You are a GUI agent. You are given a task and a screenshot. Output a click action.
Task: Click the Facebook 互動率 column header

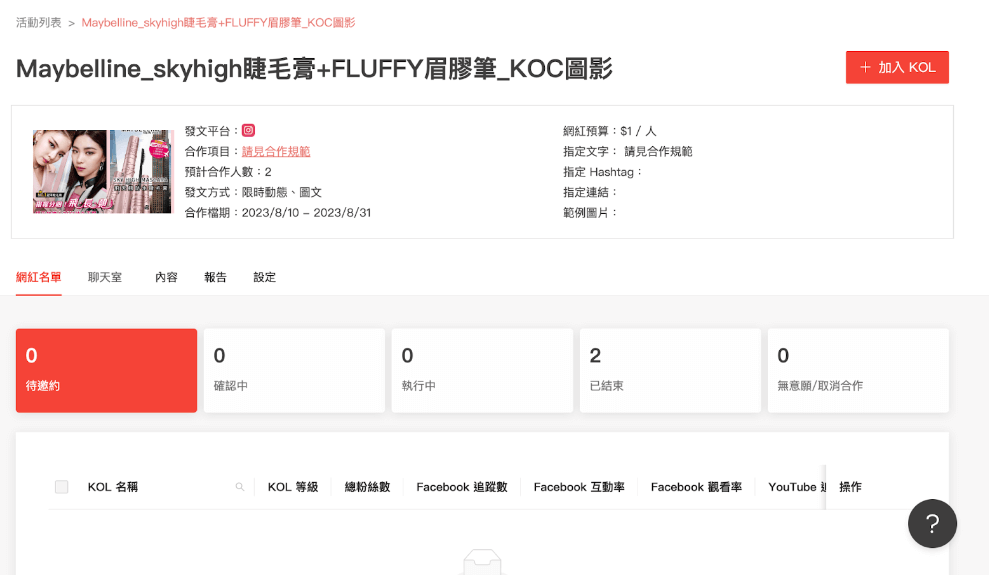tap(579, 487)
